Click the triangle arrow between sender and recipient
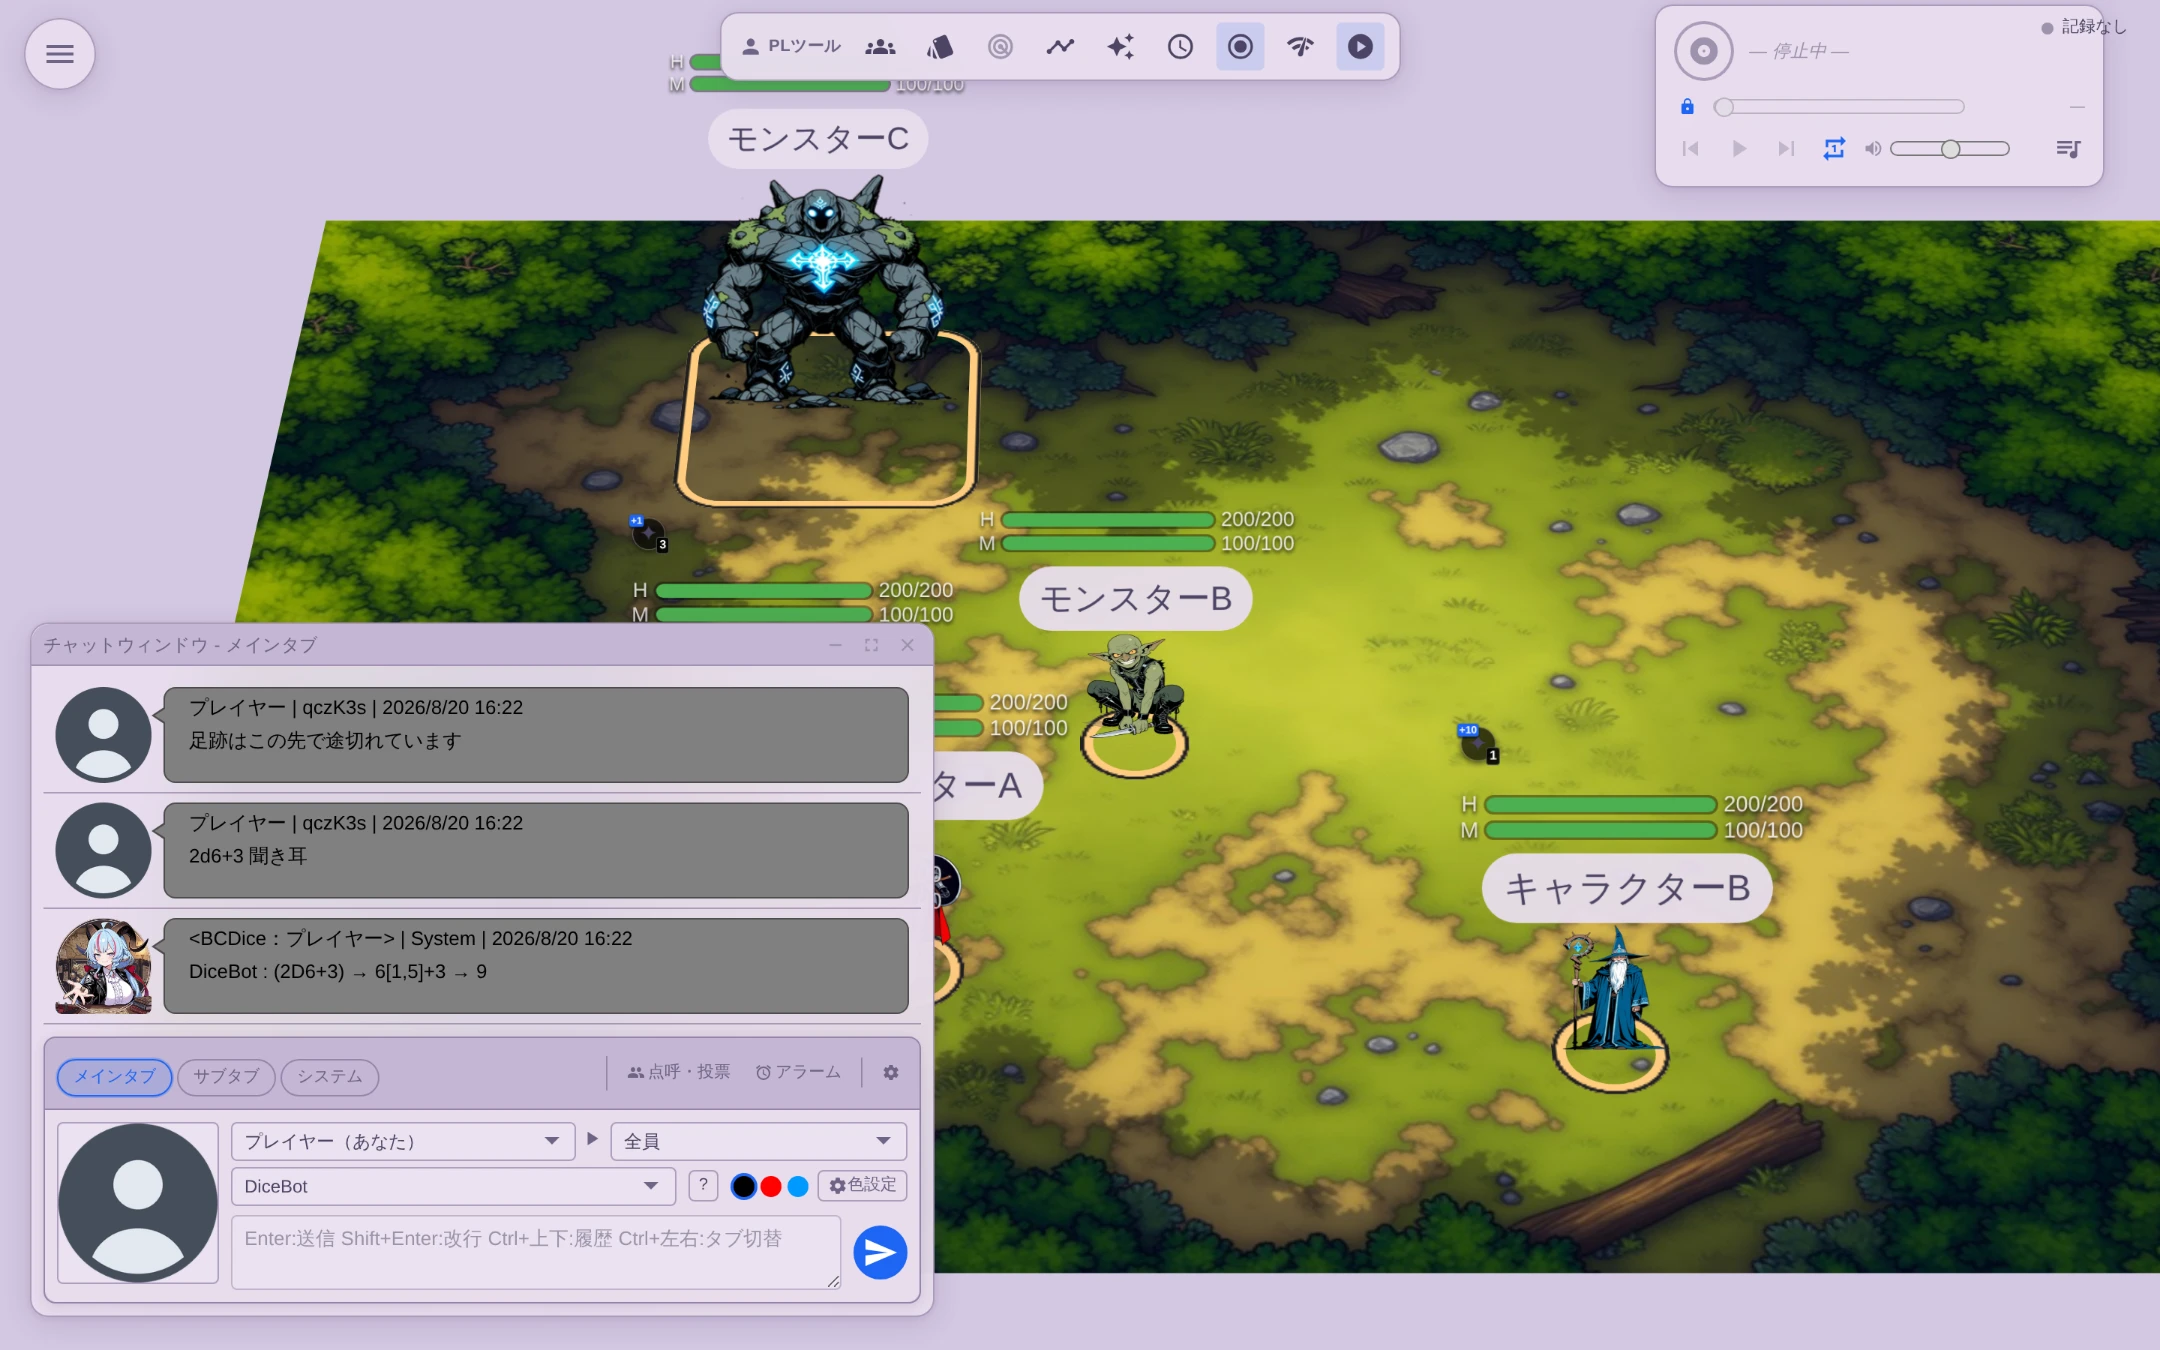Viewport: 2160px width, 1350px height. click(592, 1139)
